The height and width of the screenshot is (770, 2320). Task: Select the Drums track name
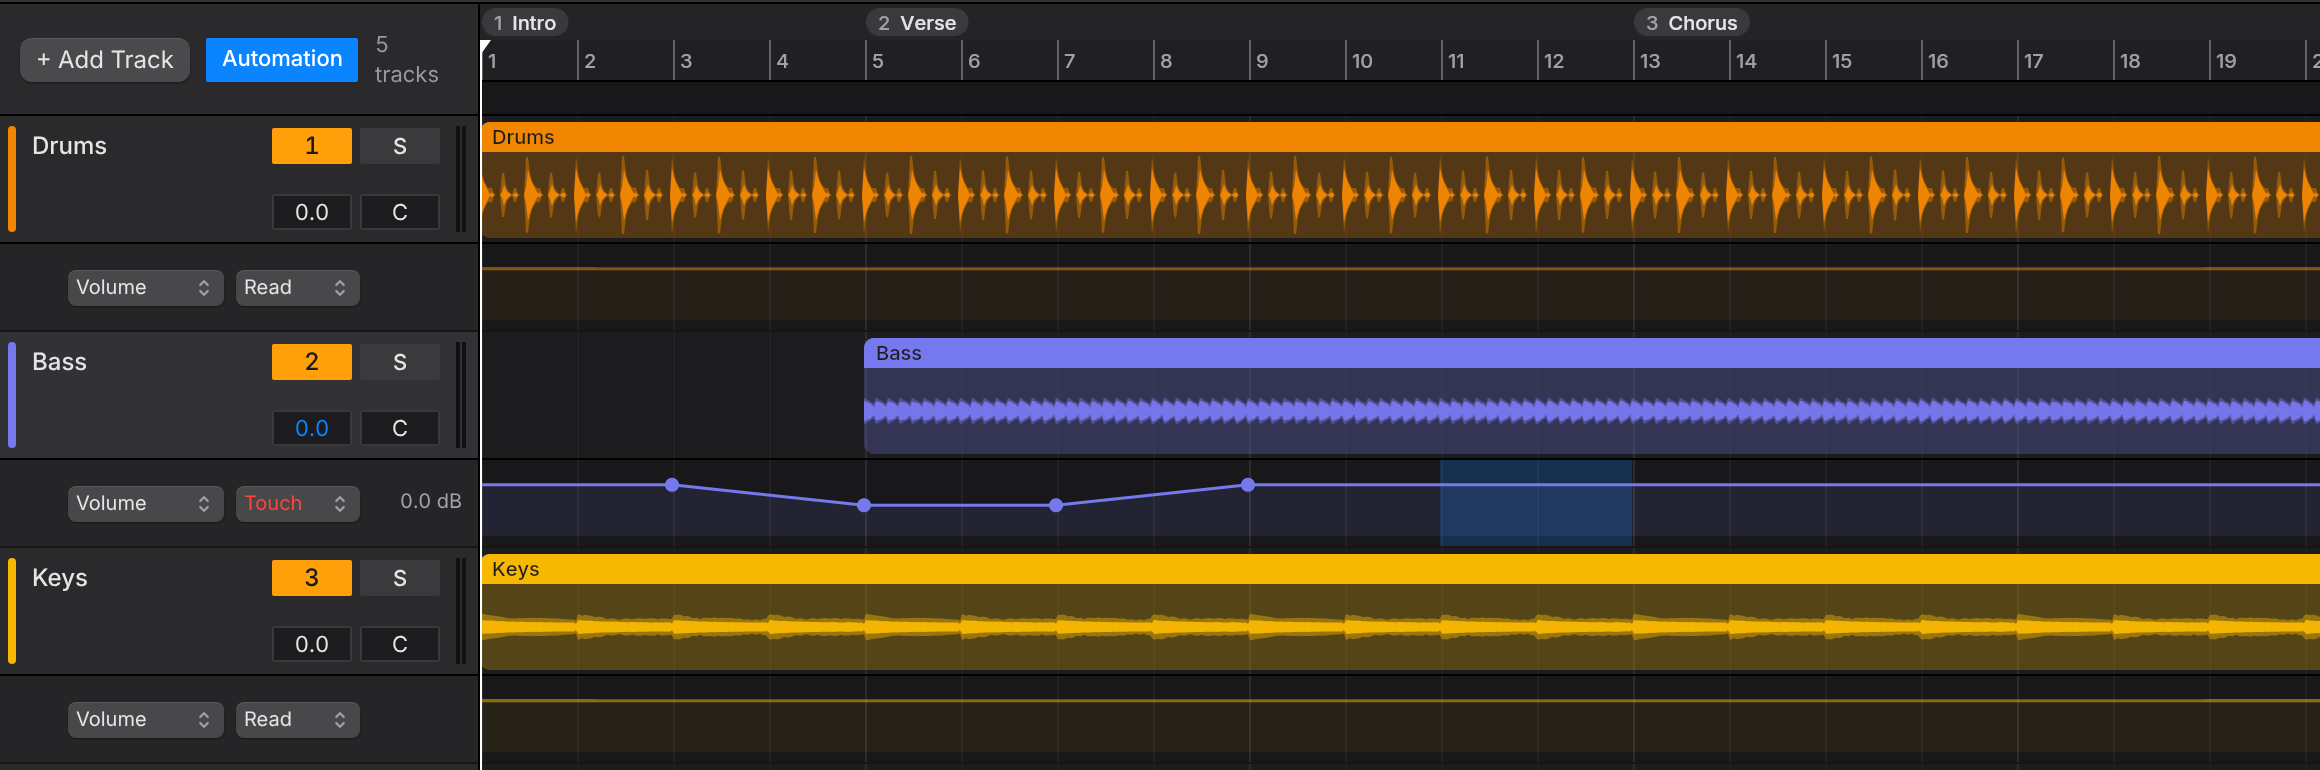click(69, 146)
